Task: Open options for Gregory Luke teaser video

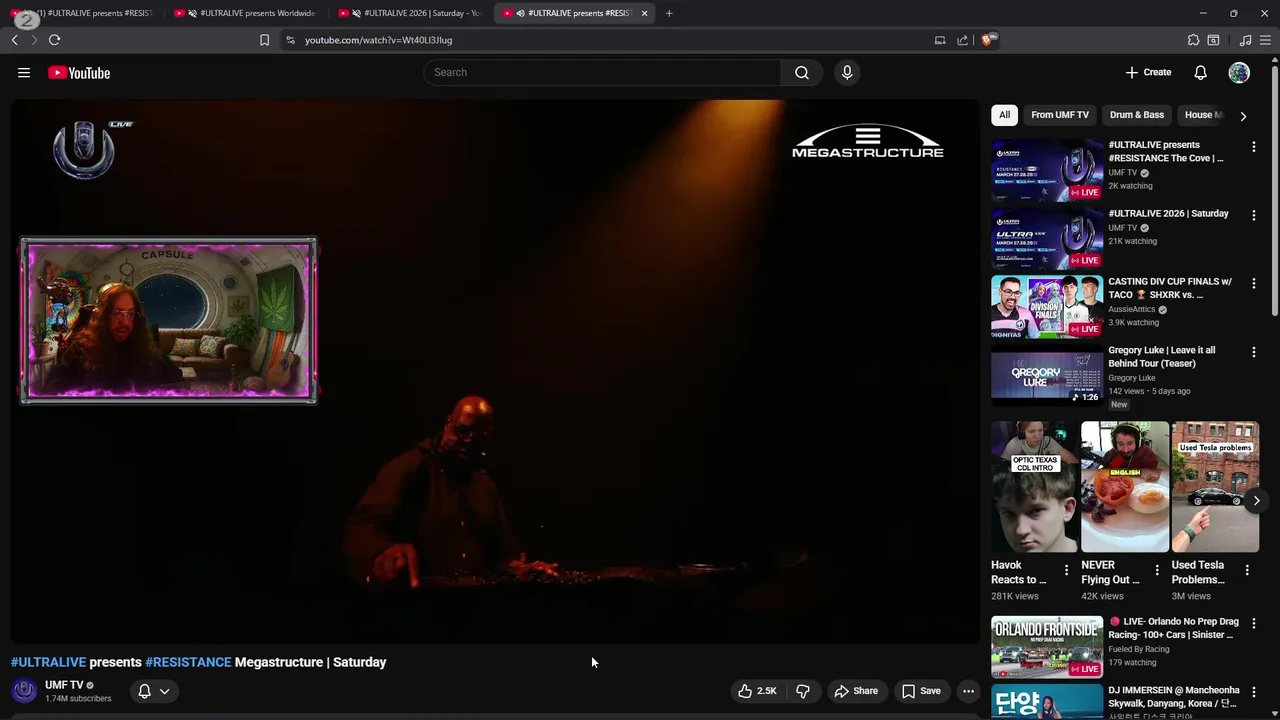Action: pyautogui.click(x=1253, y=352)
